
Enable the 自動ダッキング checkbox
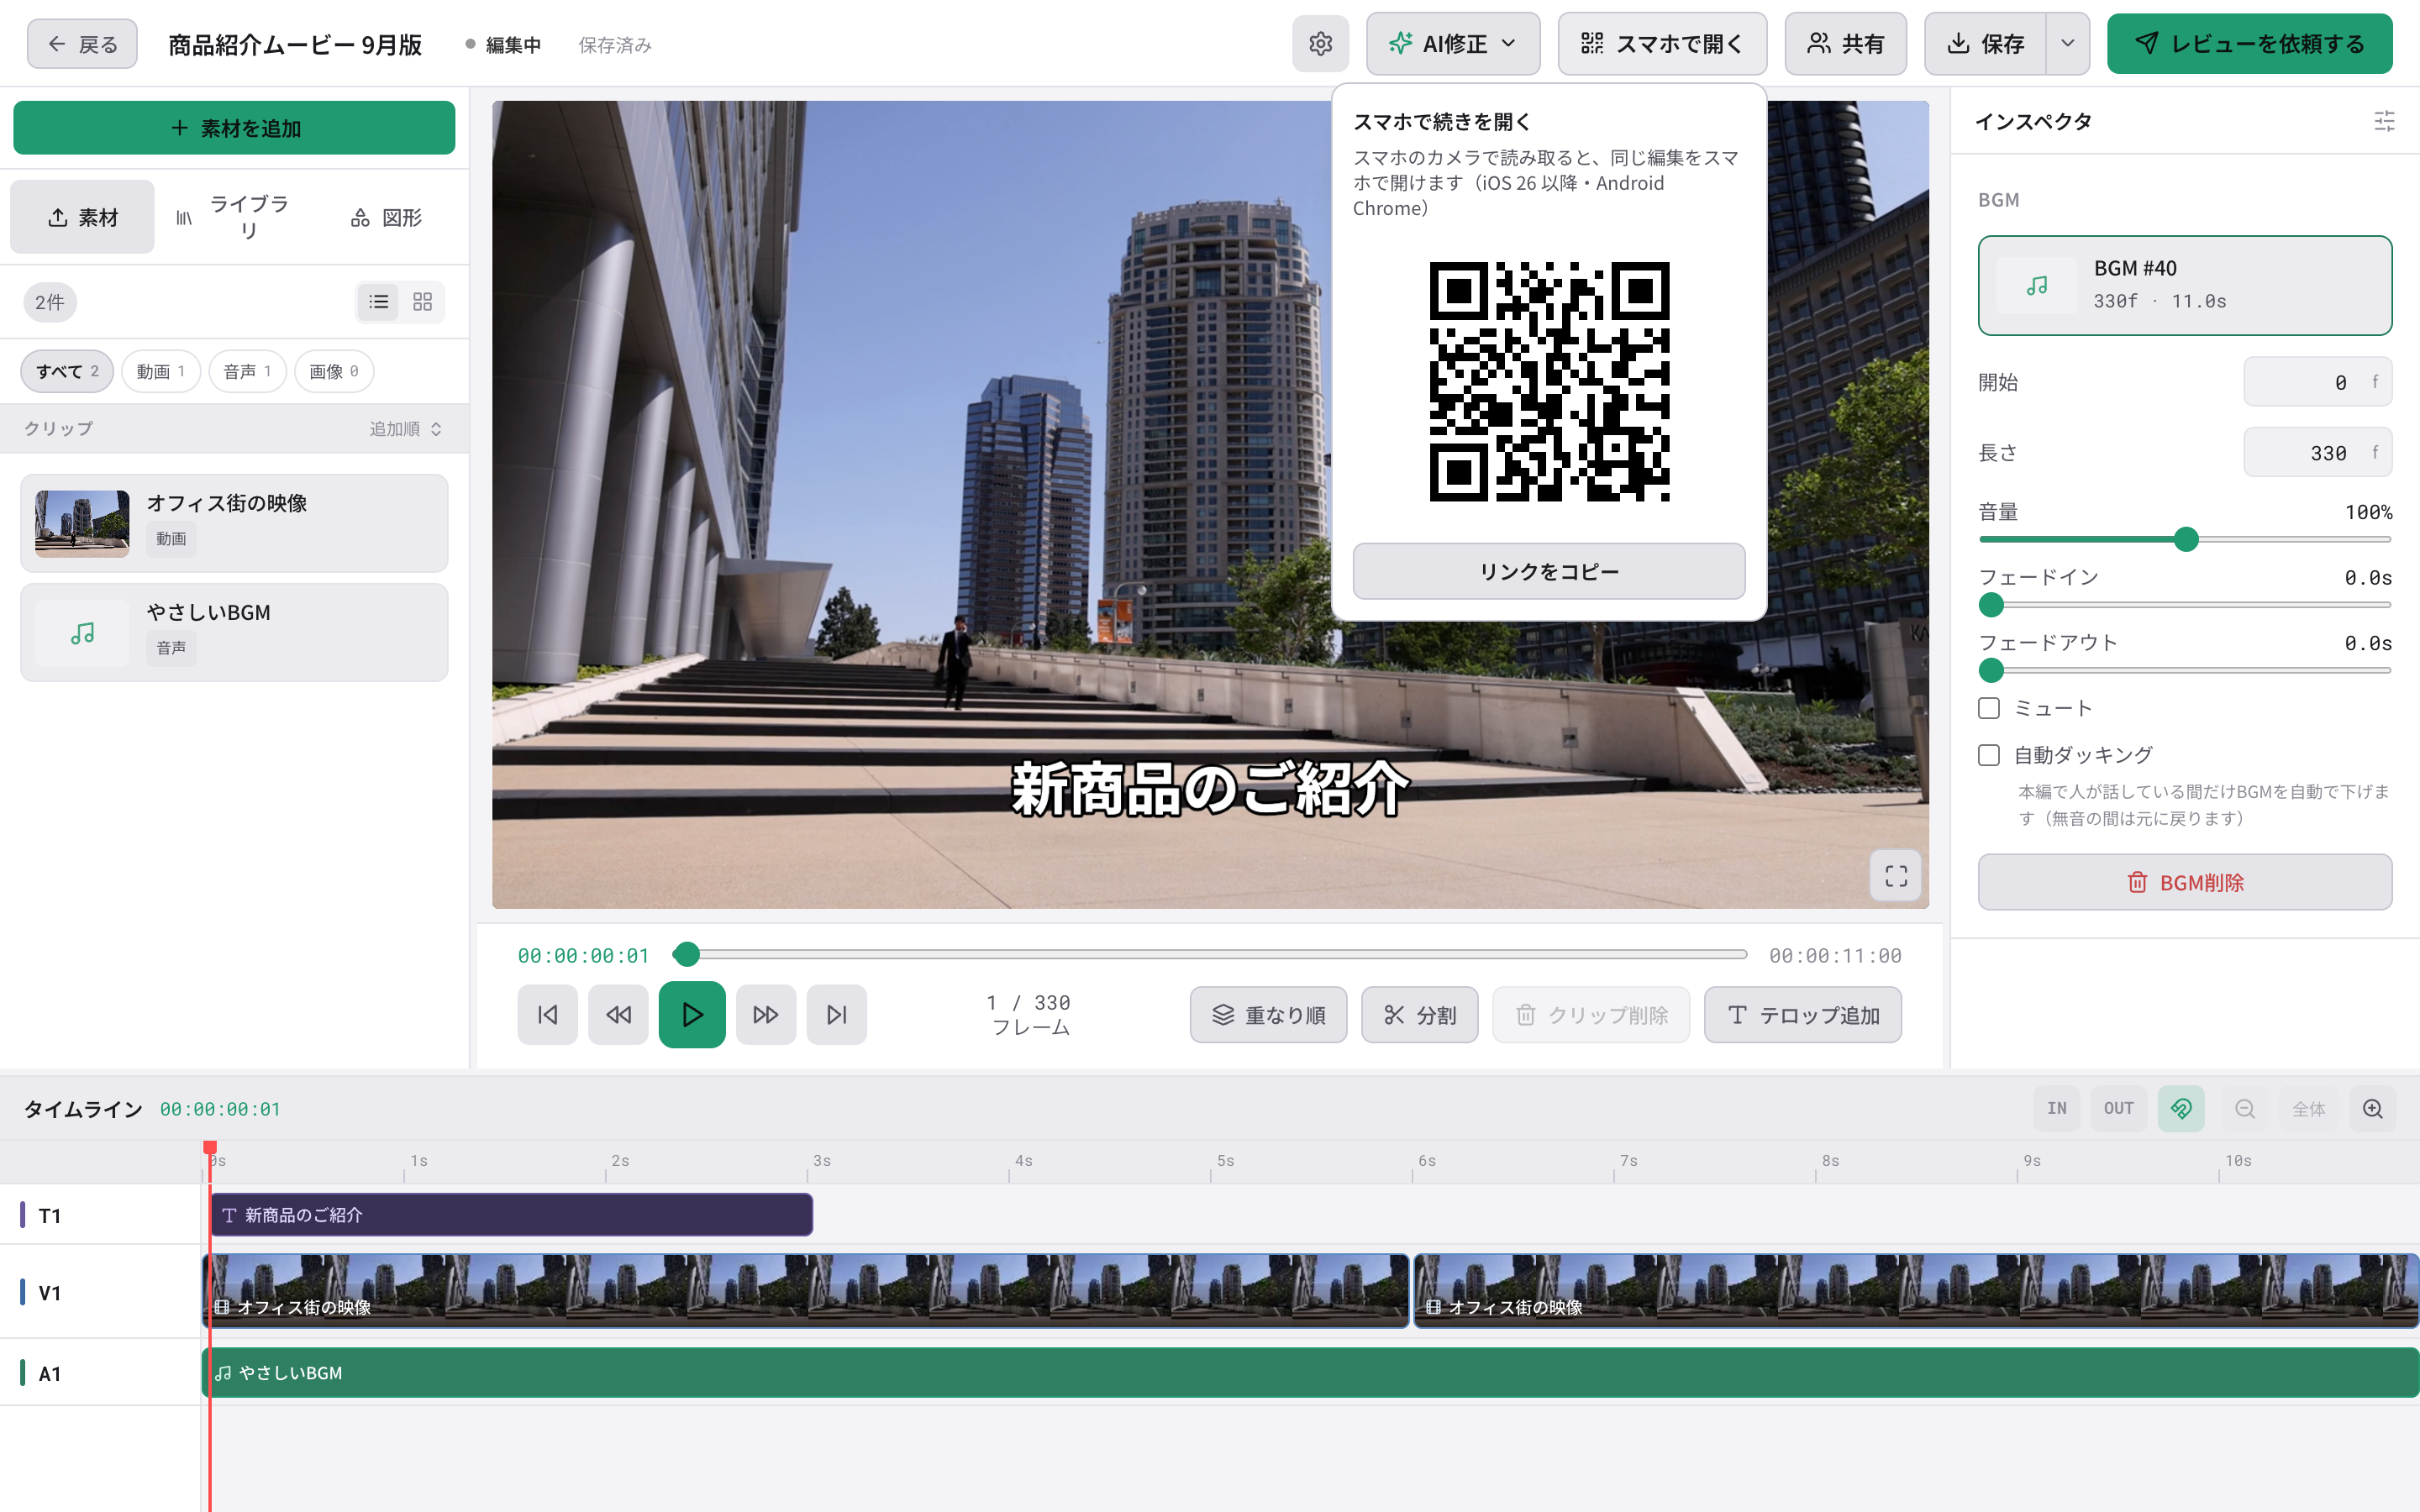[x=1989, y=755]
